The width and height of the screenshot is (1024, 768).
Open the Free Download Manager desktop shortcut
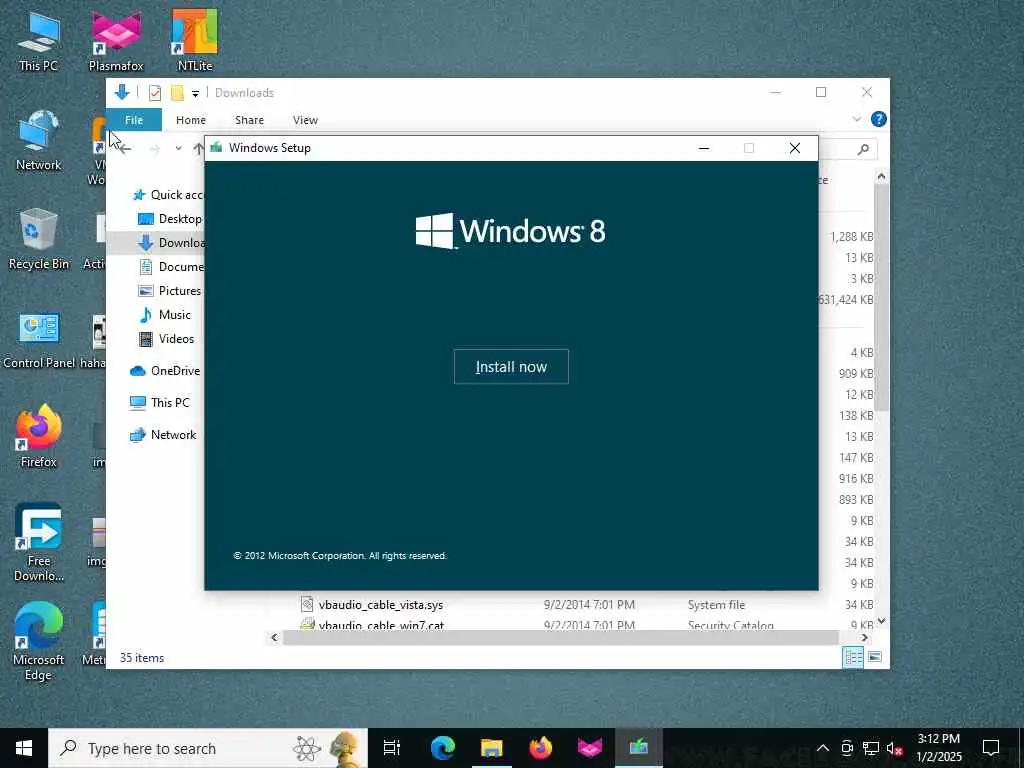(x=39, y=542)
